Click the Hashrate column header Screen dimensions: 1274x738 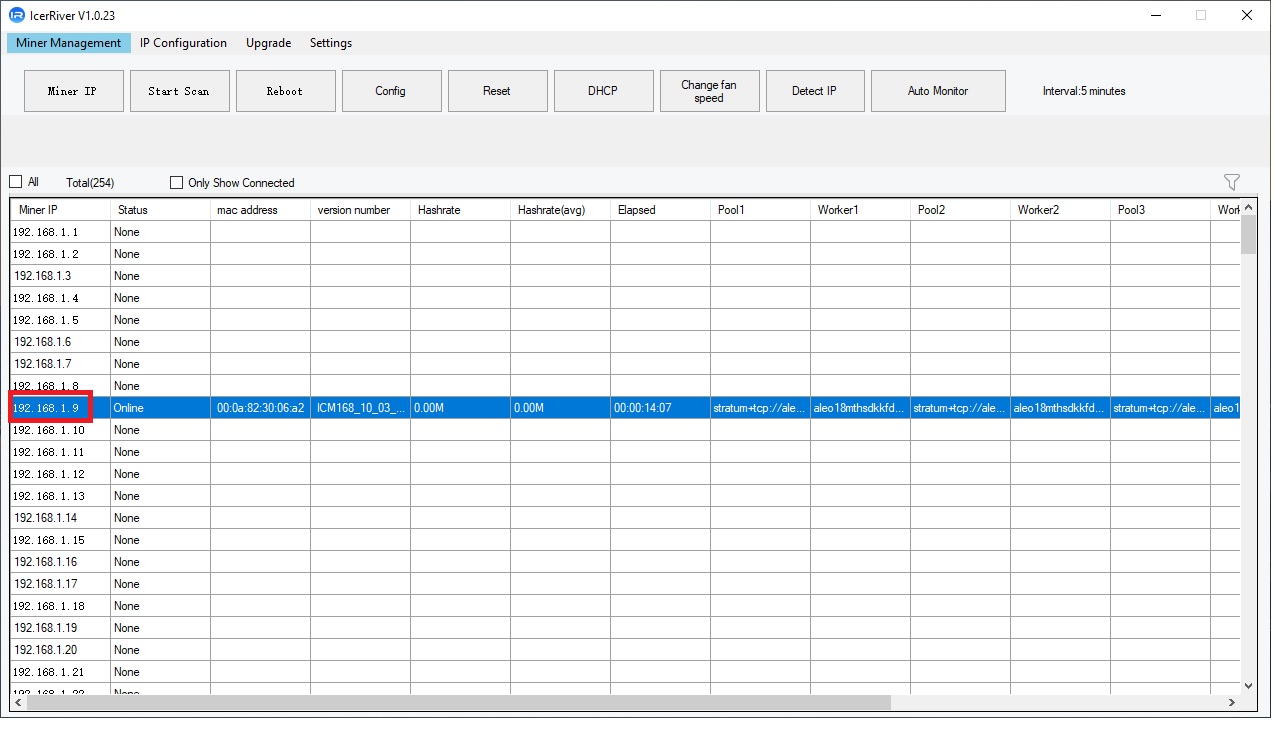461,210
